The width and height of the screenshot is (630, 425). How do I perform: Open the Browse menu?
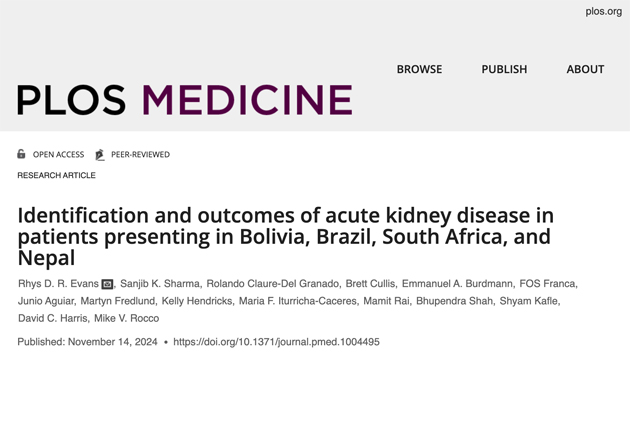[419, 69]
